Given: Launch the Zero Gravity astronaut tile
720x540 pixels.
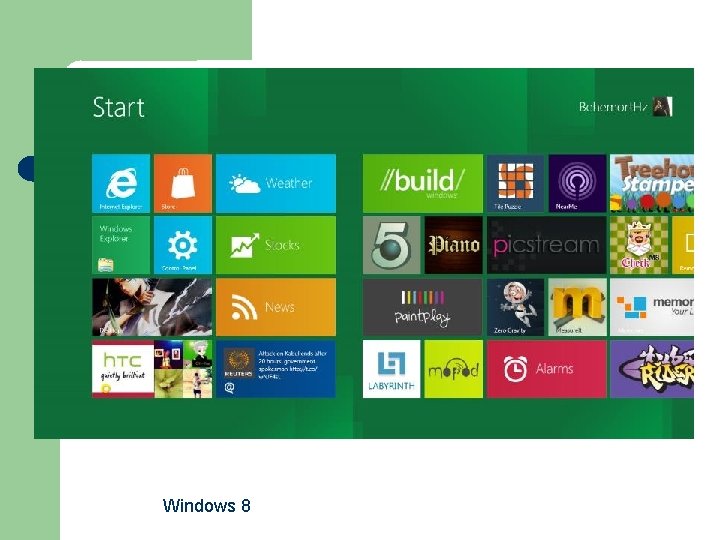Looking at the screenshot, I should (x=515, y=307).
